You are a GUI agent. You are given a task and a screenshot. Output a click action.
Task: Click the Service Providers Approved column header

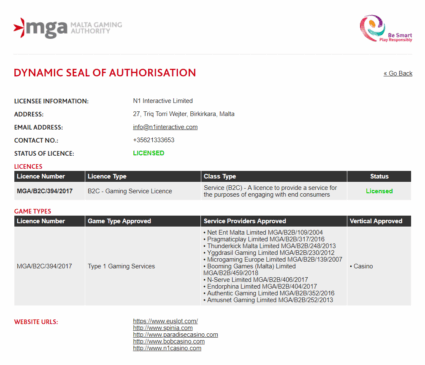[245, 221]
